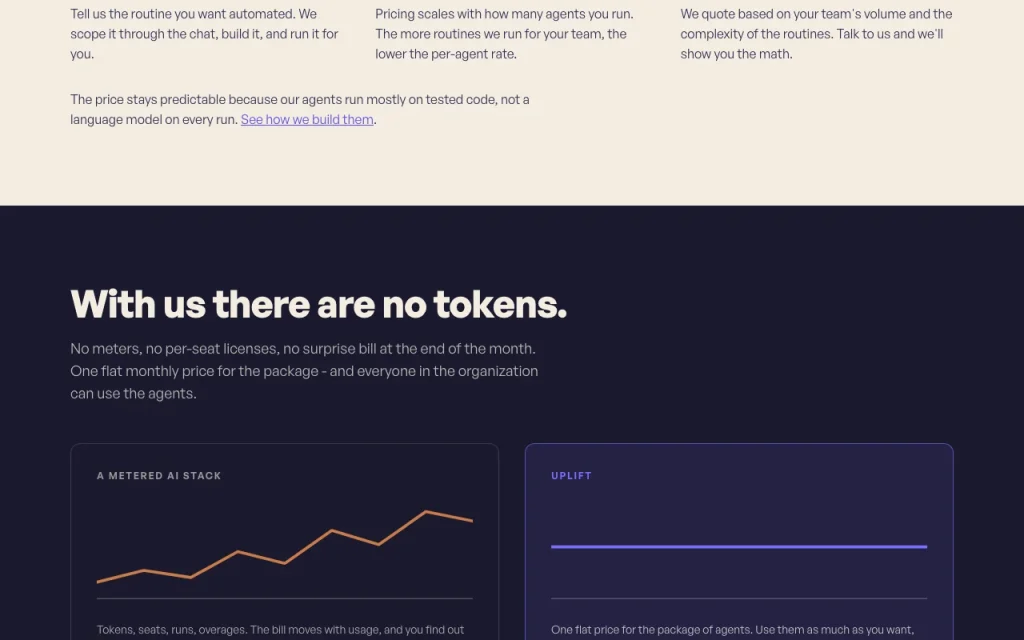Click the 'Pricing scales with how many agents' paragraph
Viewport: 1024px width, 640px height.
click(x=504, y=34)
